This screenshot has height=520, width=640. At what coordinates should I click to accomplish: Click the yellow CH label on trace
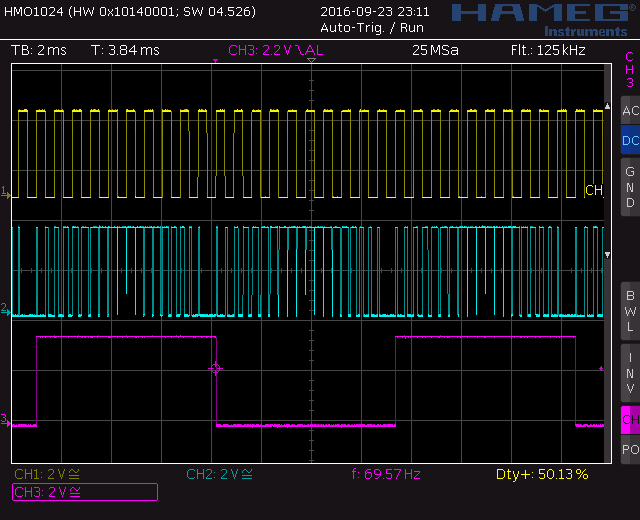[594, 190]
